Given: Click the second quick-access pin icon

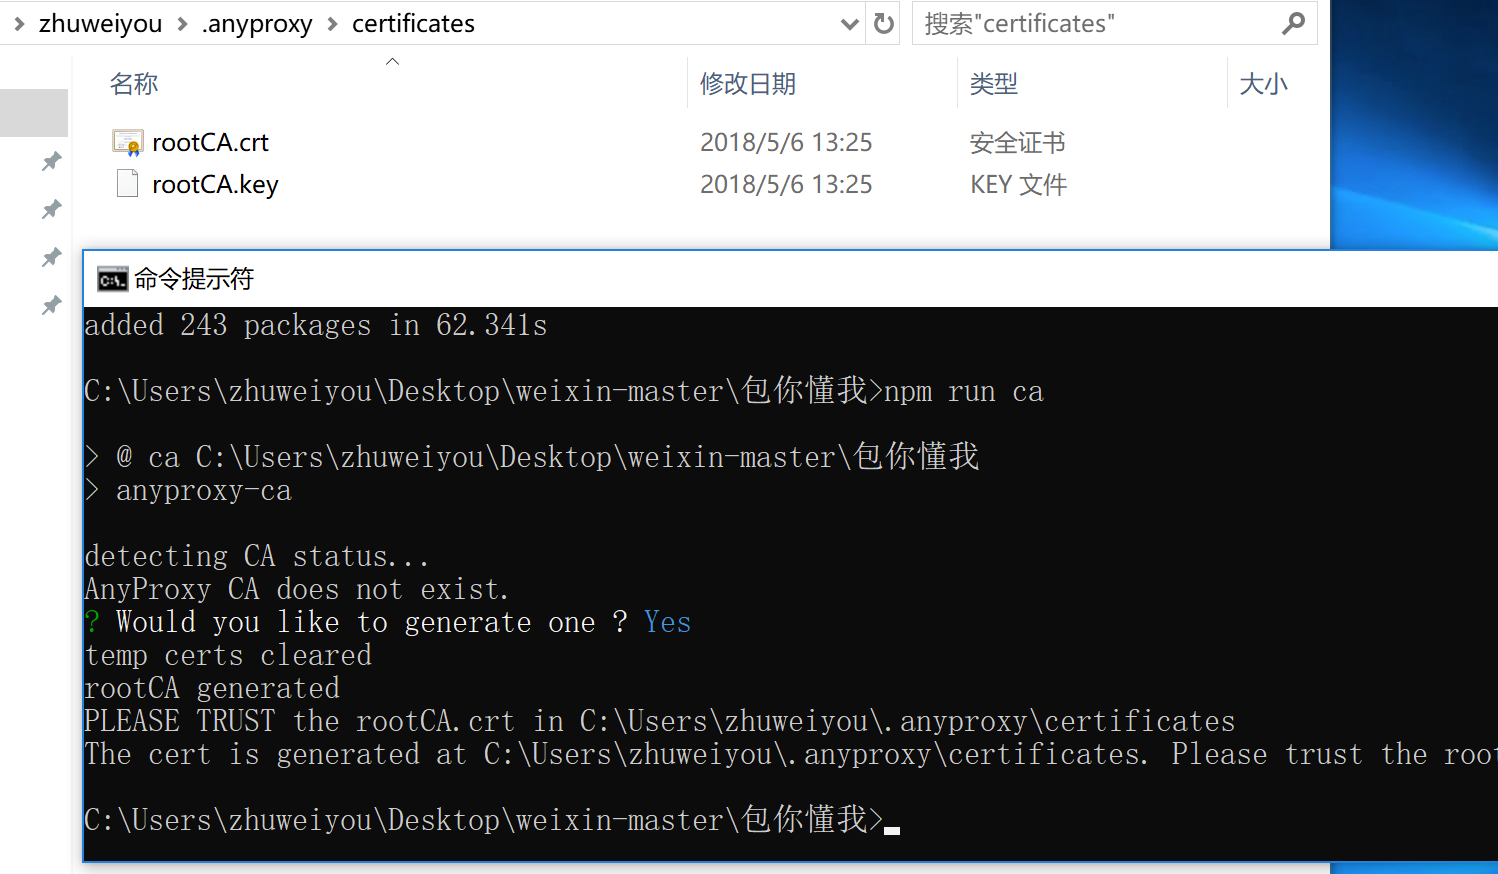Looking at the screenshot, I should click(x=51, y=209).
